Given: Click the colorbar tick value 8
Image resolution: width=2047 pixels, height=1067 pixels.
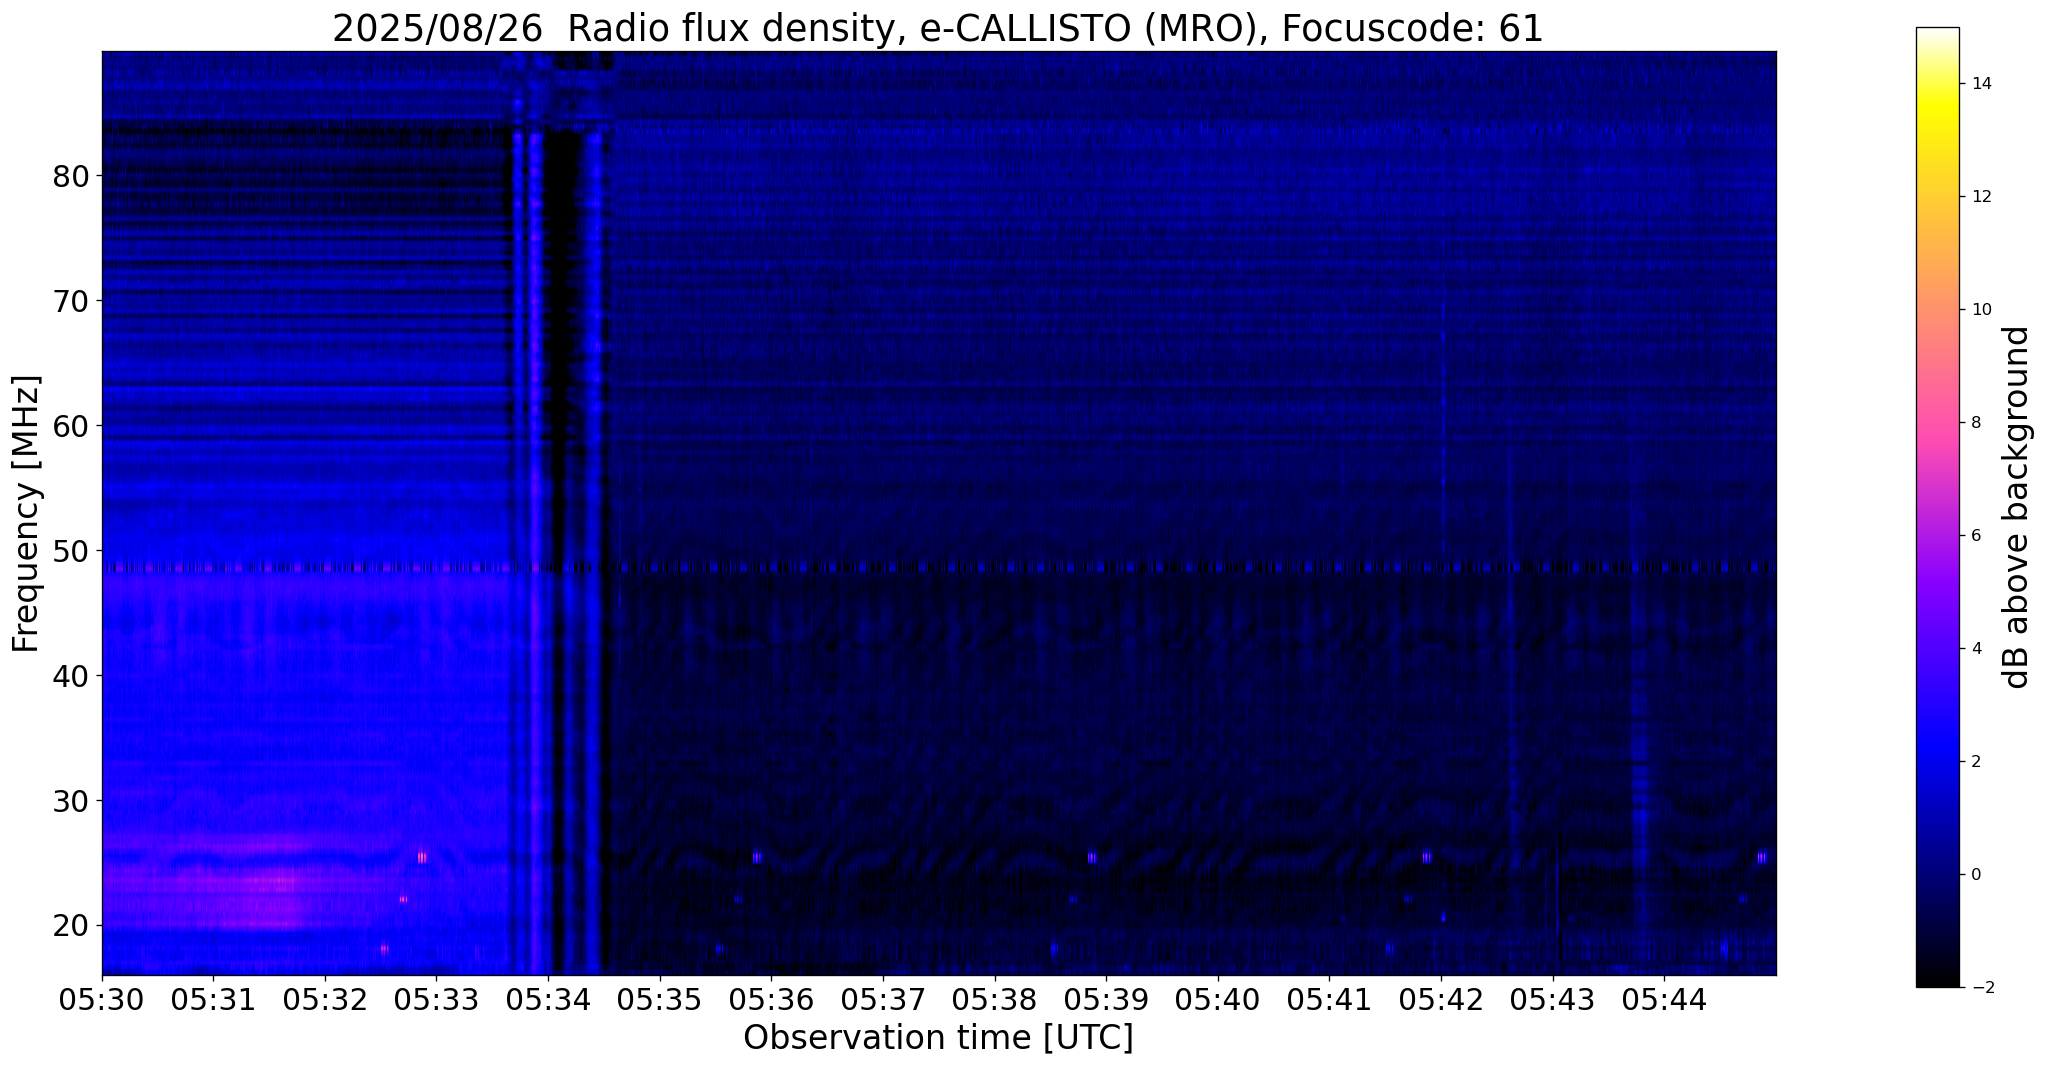Looking at the screenshot, I should [x=1976, y=423].
